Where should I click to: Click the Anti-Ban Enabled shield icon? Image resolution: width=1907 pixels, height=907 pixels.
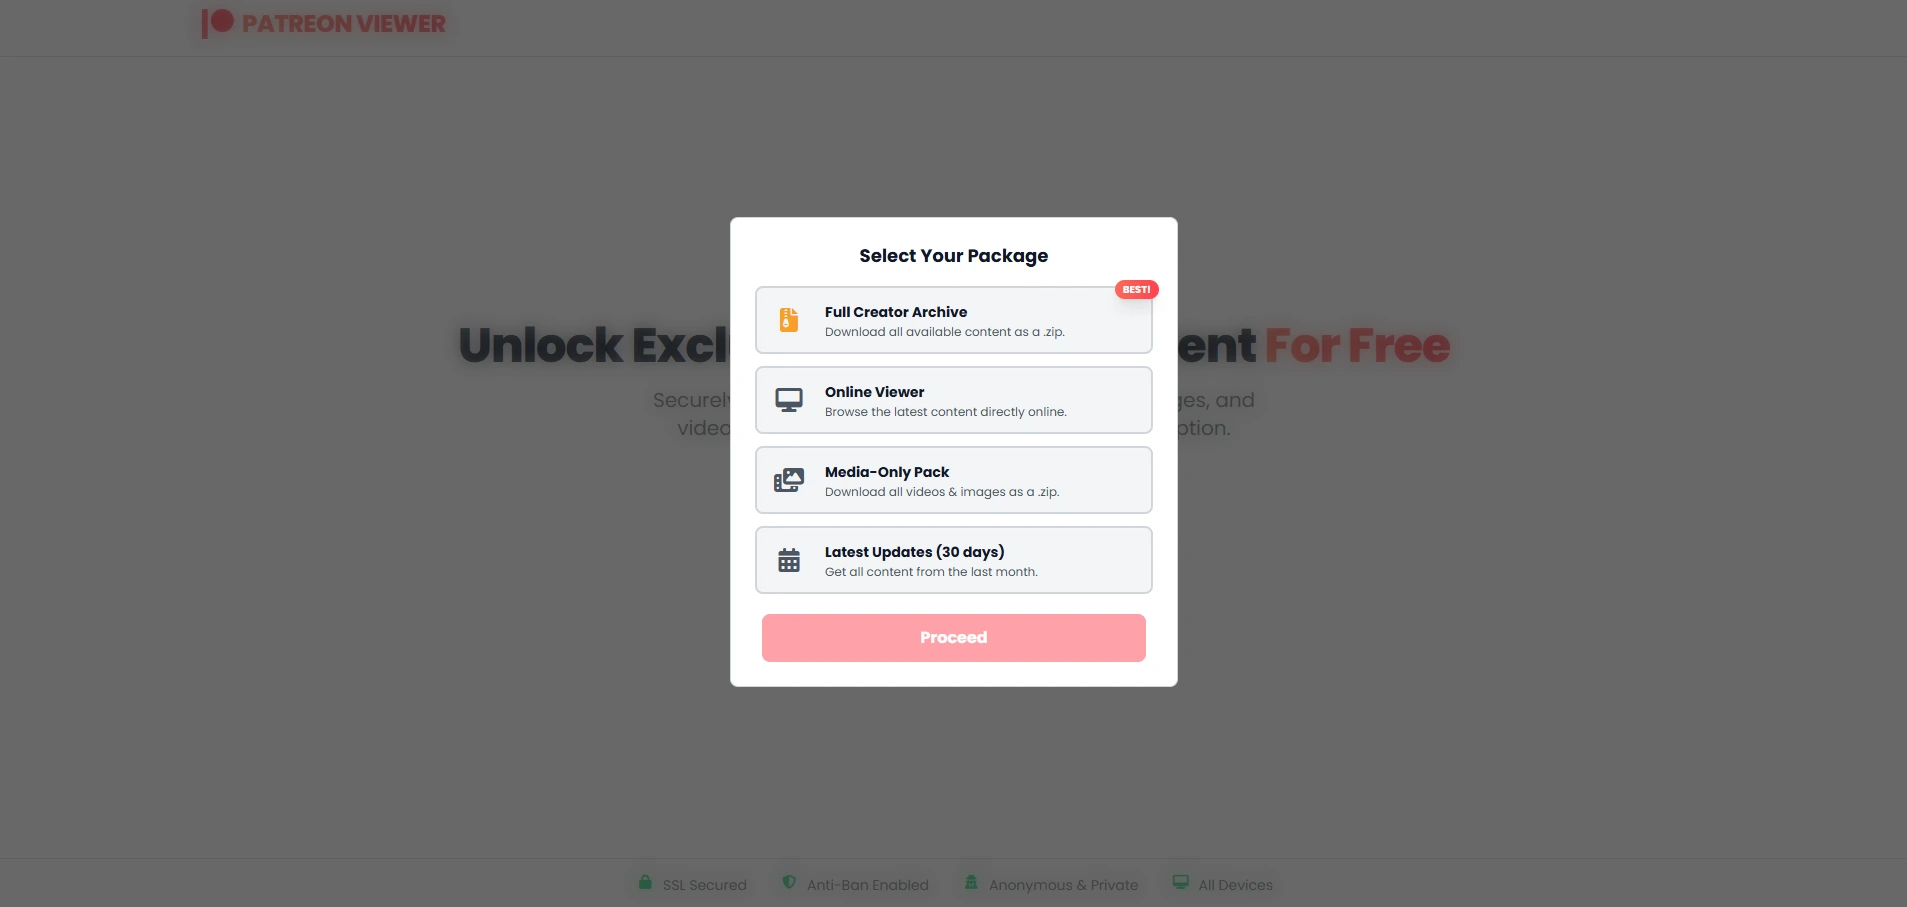788,882
